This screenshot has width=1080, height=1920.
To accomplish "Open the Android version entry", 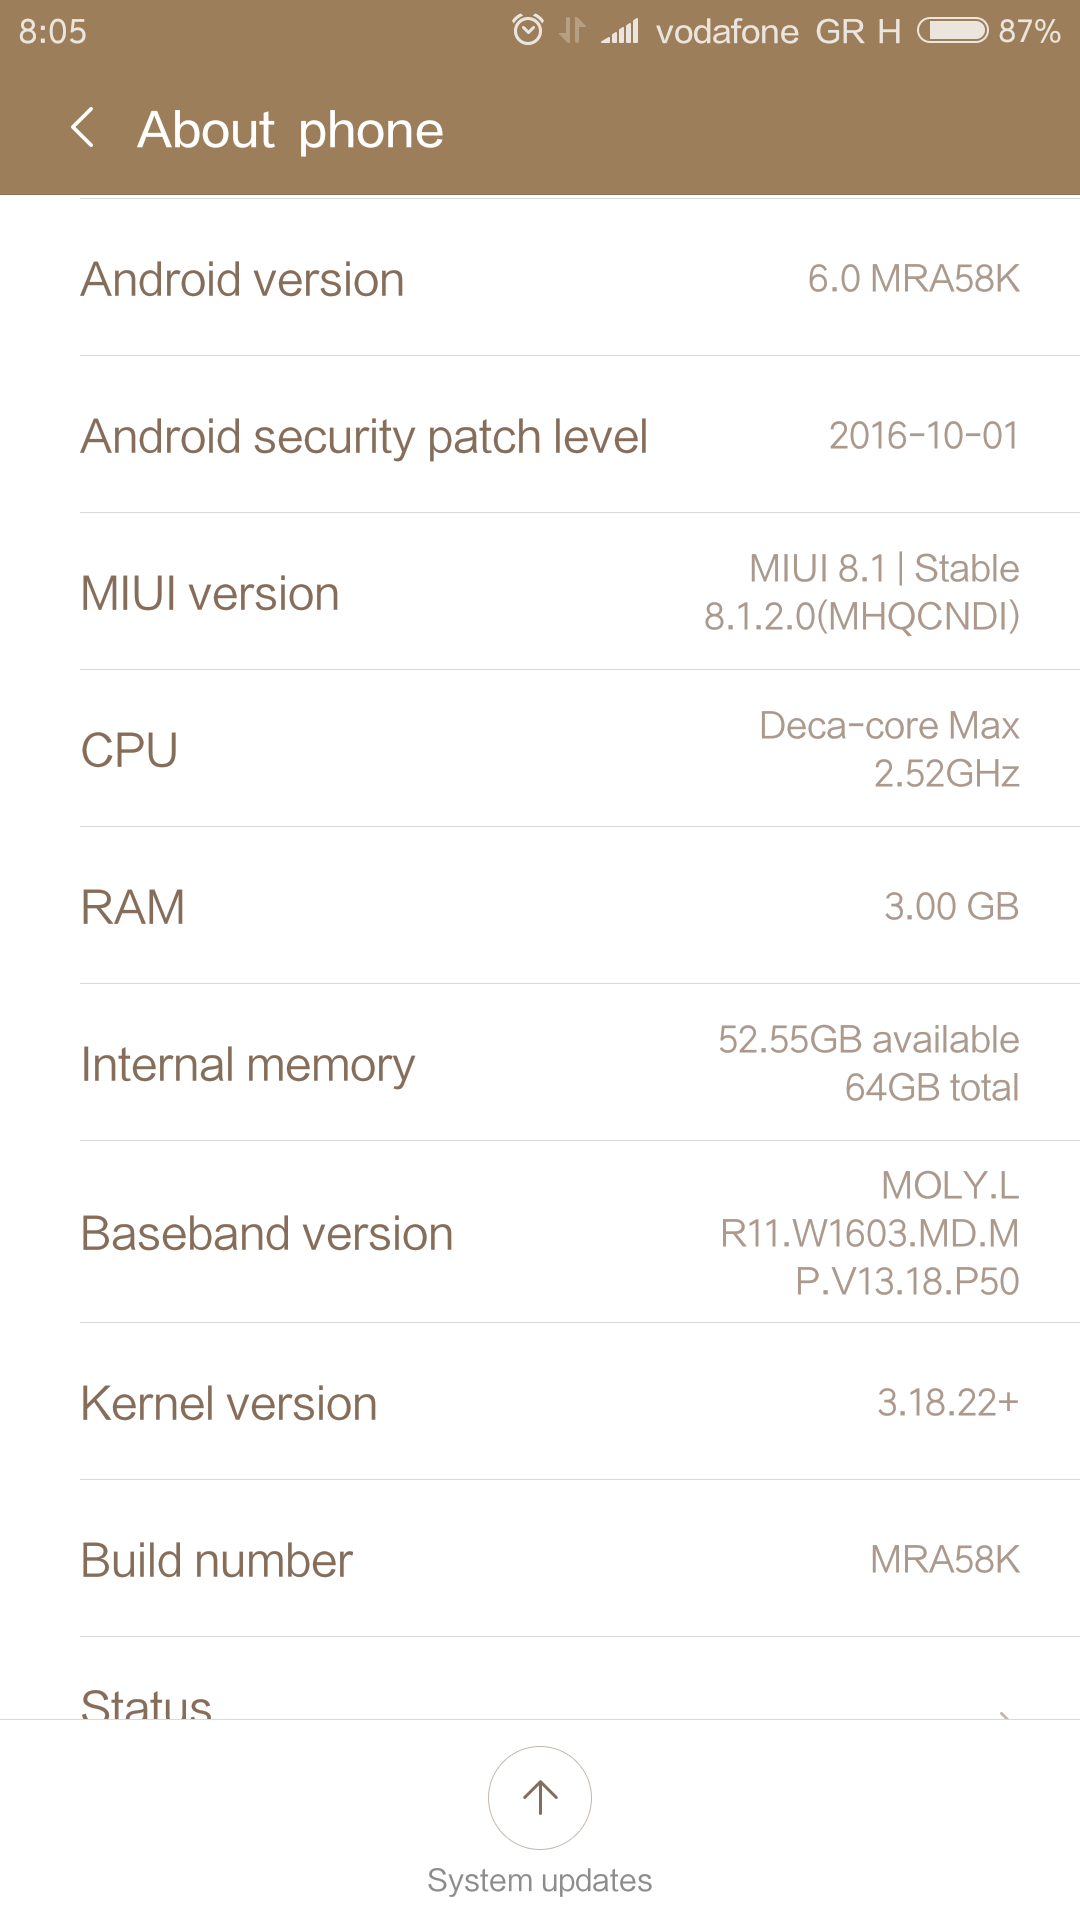I will coord(540,279).
